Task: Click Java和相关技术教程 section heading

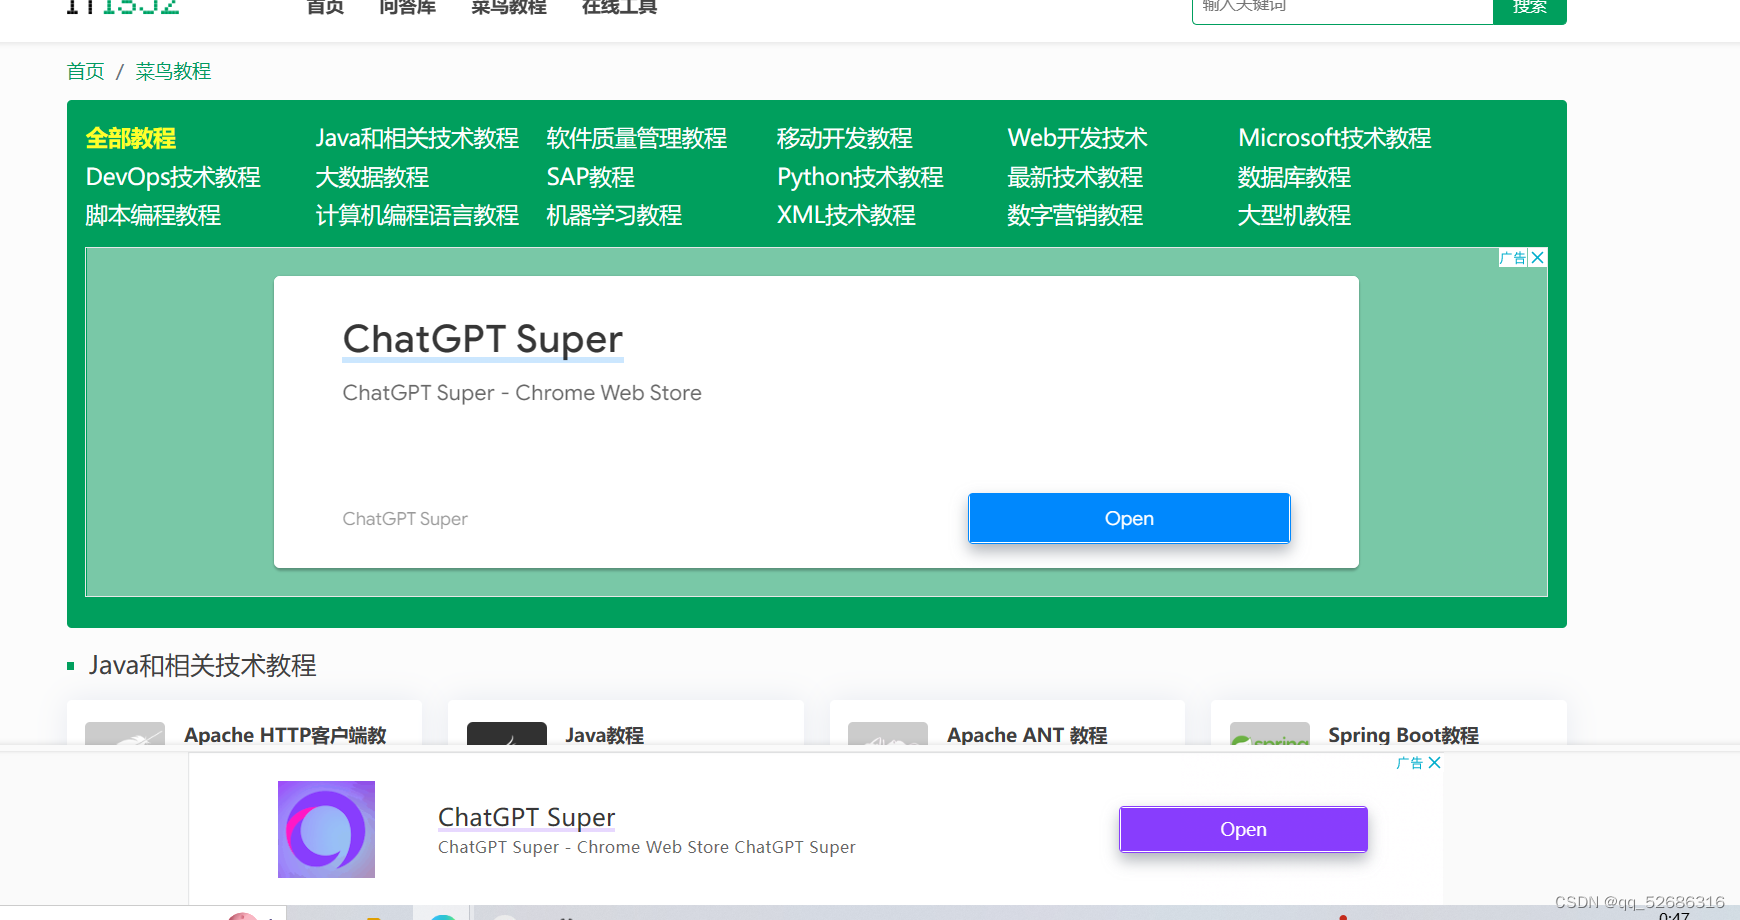Action: click(202, 665)
